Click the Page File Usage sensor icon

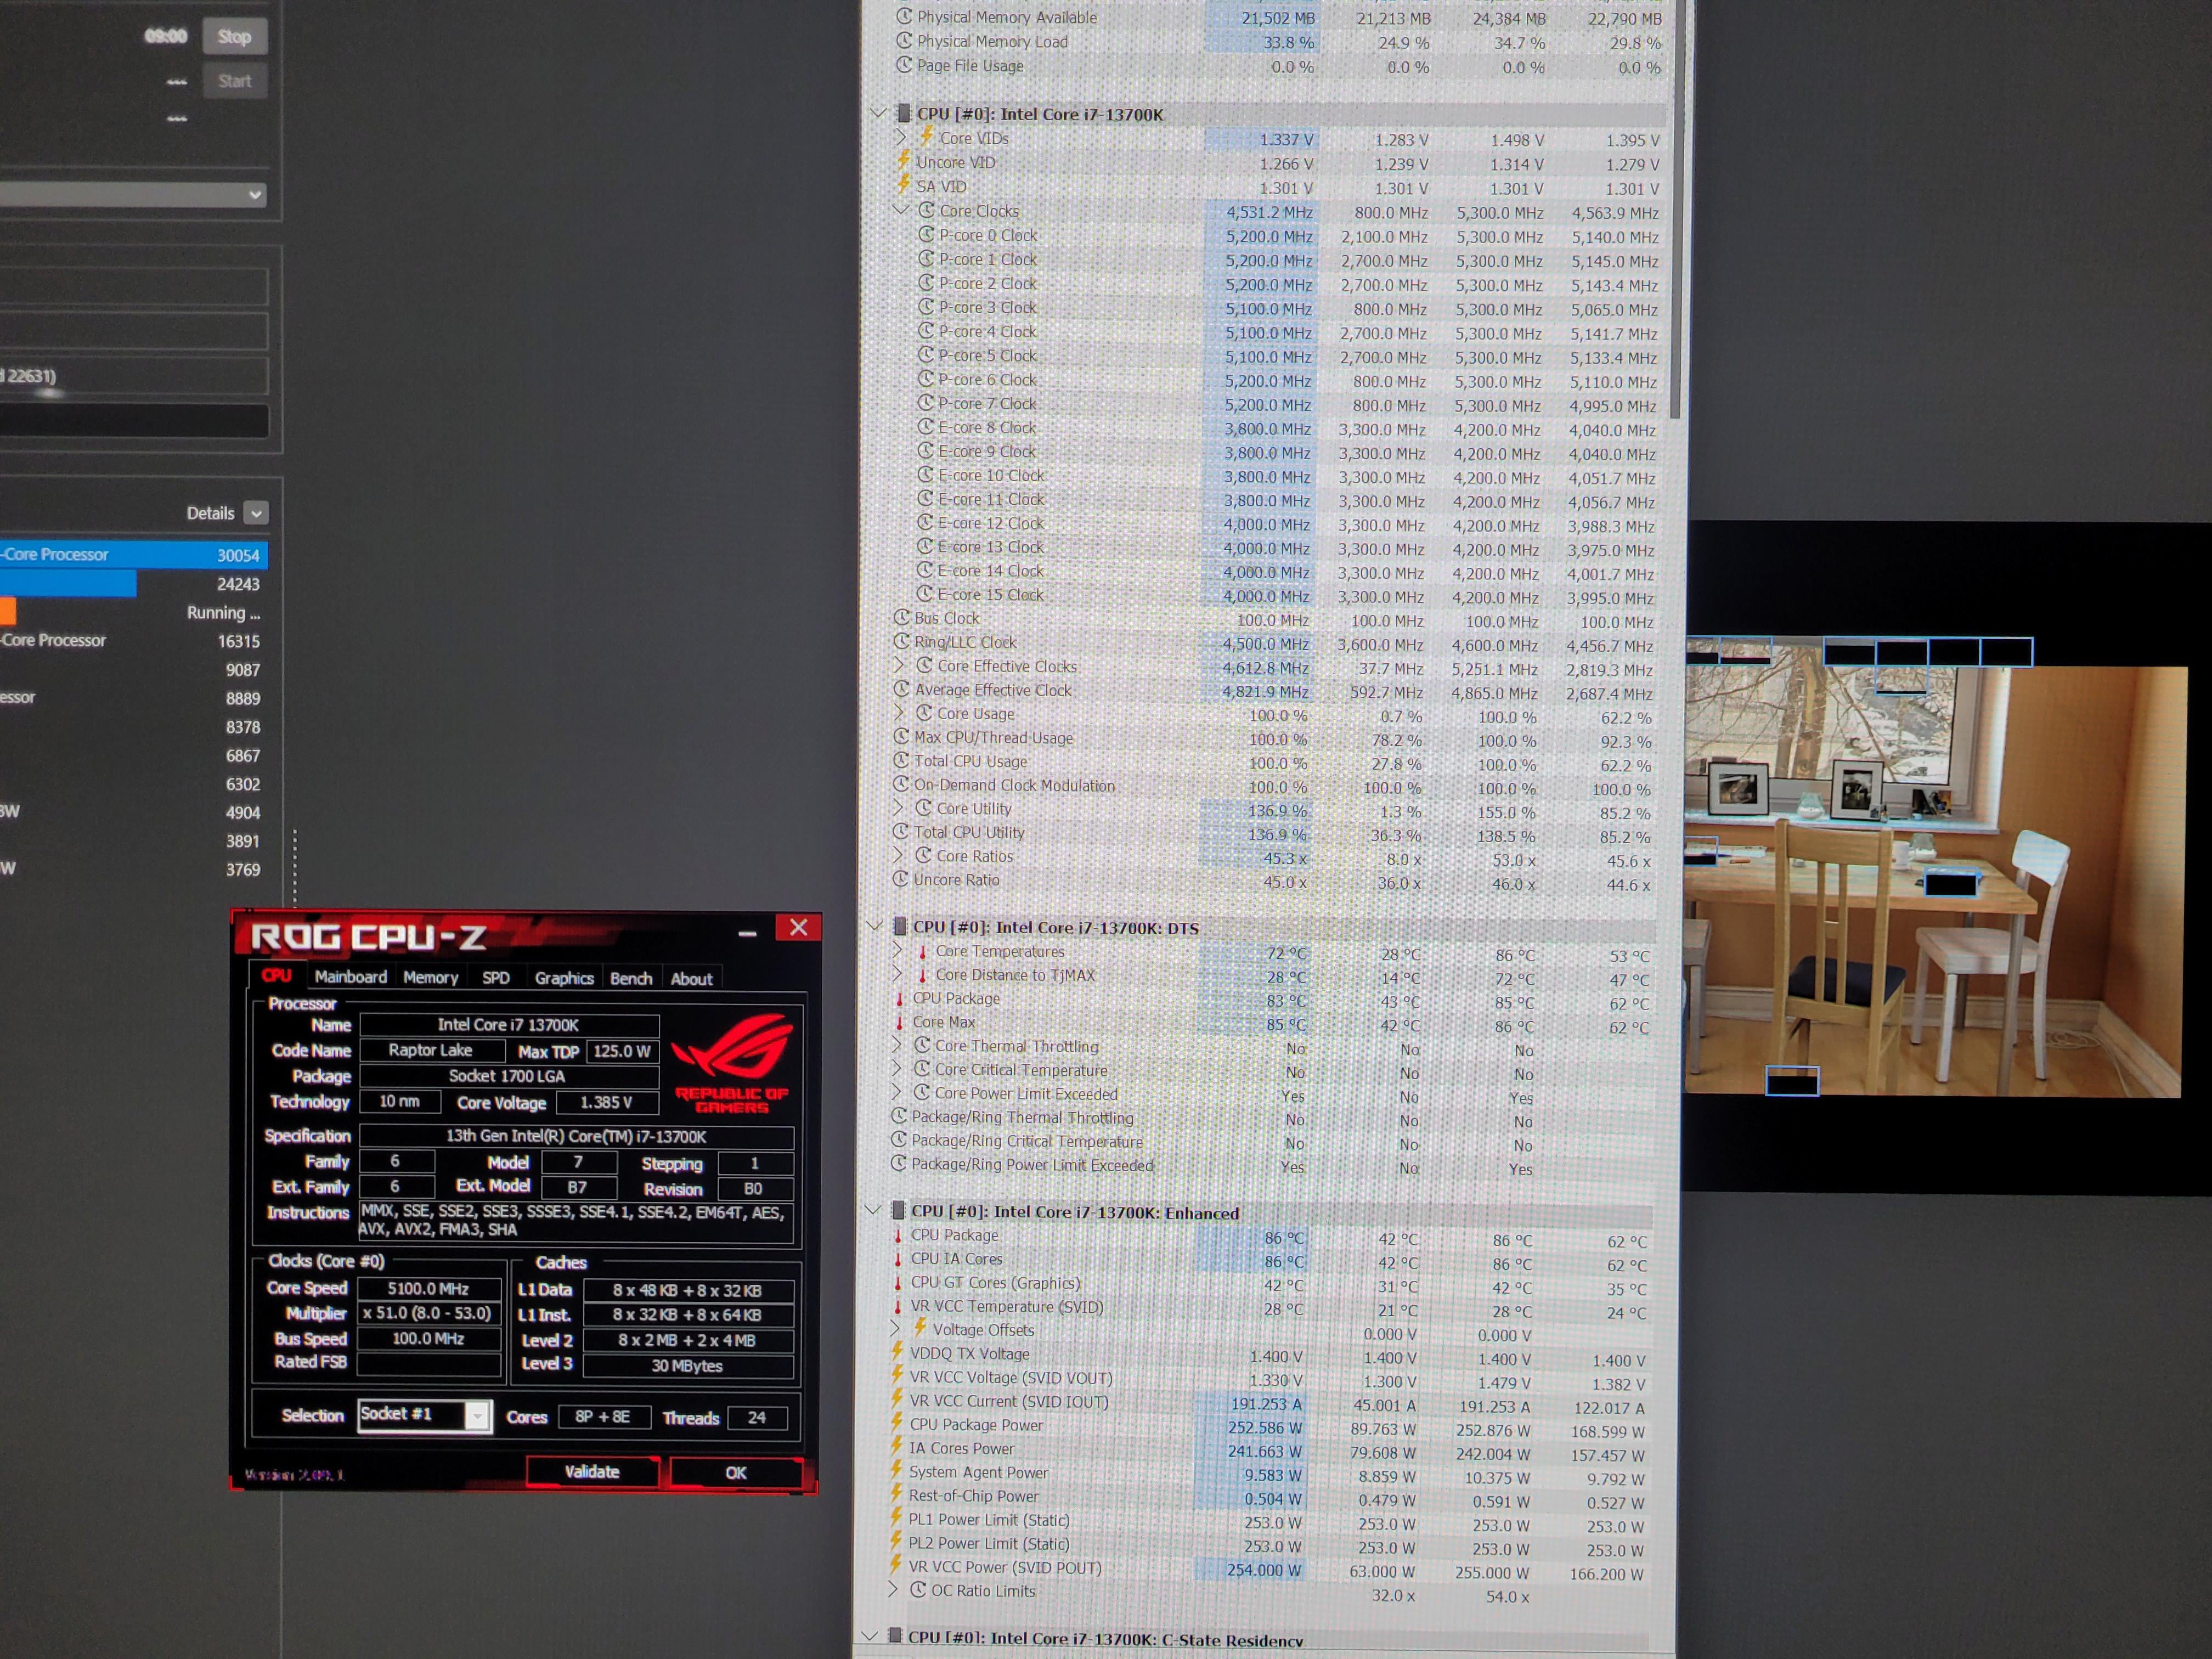pyautogui.click(x=904, y=64)
